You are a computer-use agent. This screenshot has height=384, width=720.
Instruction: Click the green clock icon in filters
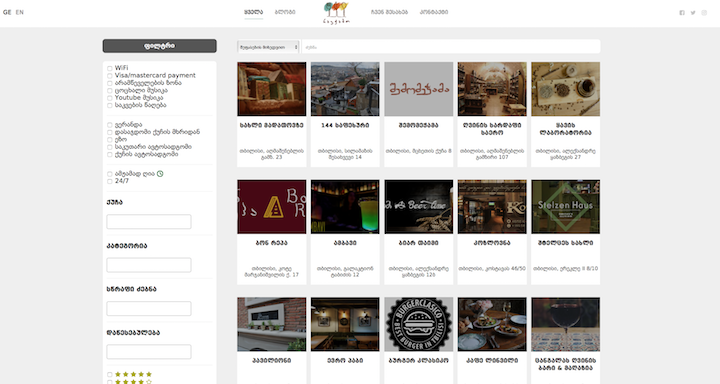160,174
